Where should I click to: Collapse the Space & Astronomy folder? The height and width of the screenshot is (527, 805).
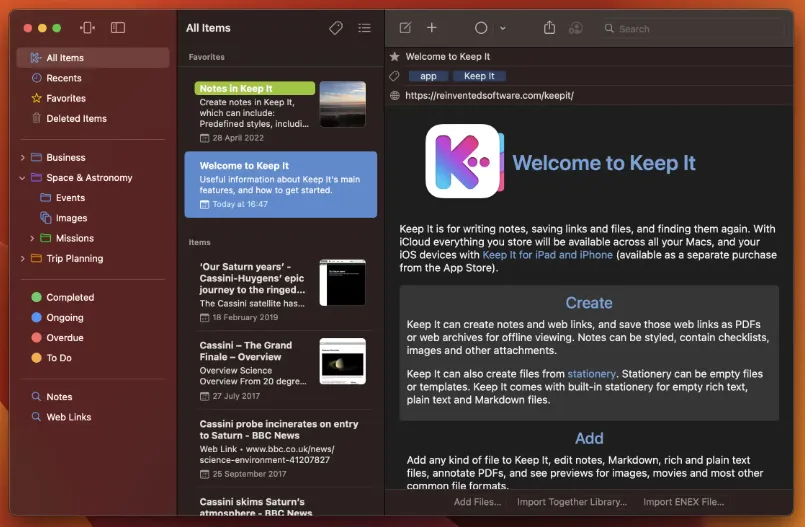pyautogui.click(x=23, y=178)
